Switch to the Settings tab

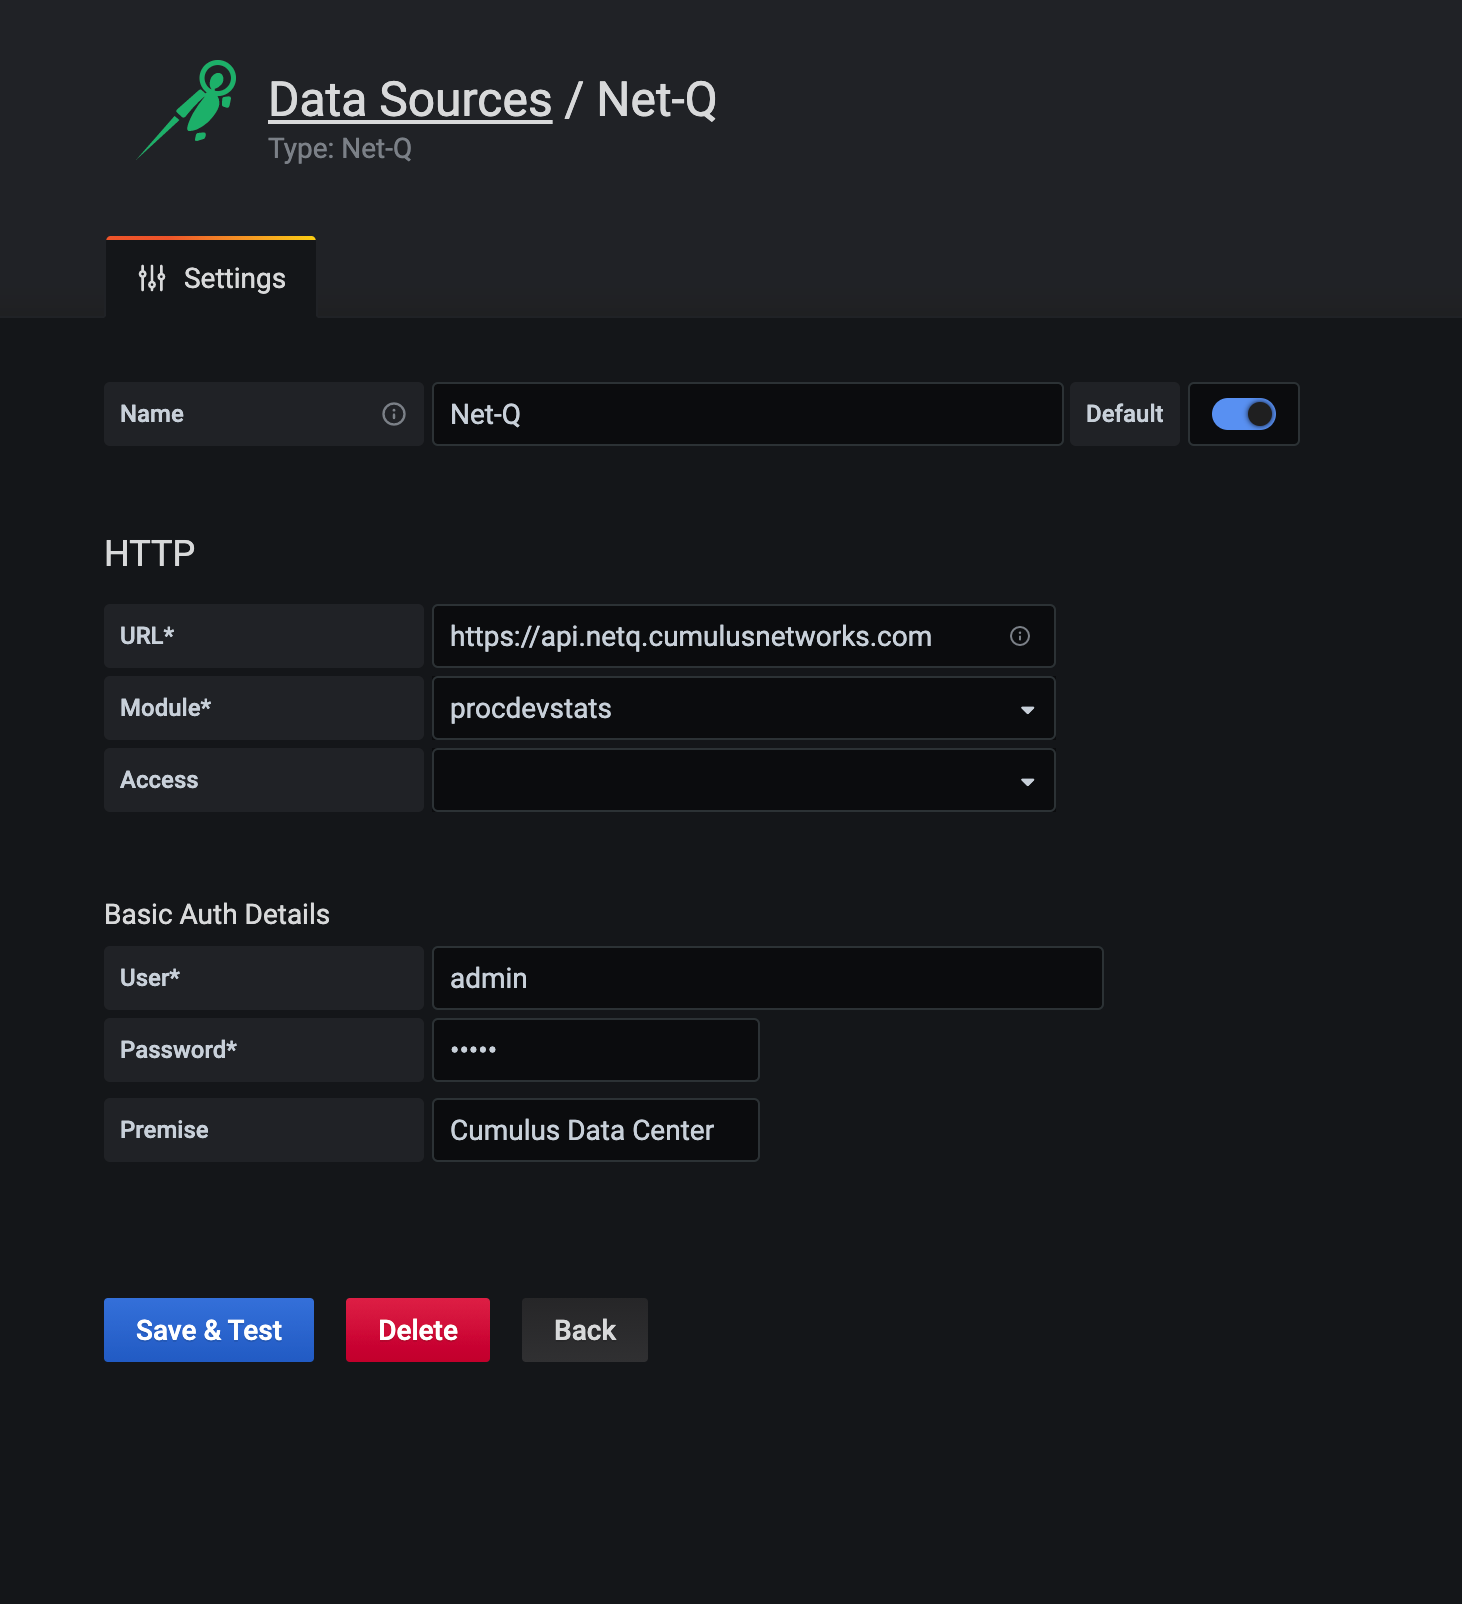212,278
